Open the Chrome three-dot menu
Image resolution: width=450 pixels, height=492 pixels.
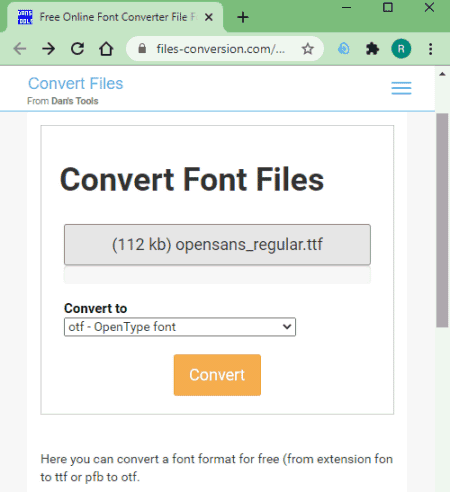(431, 49)
